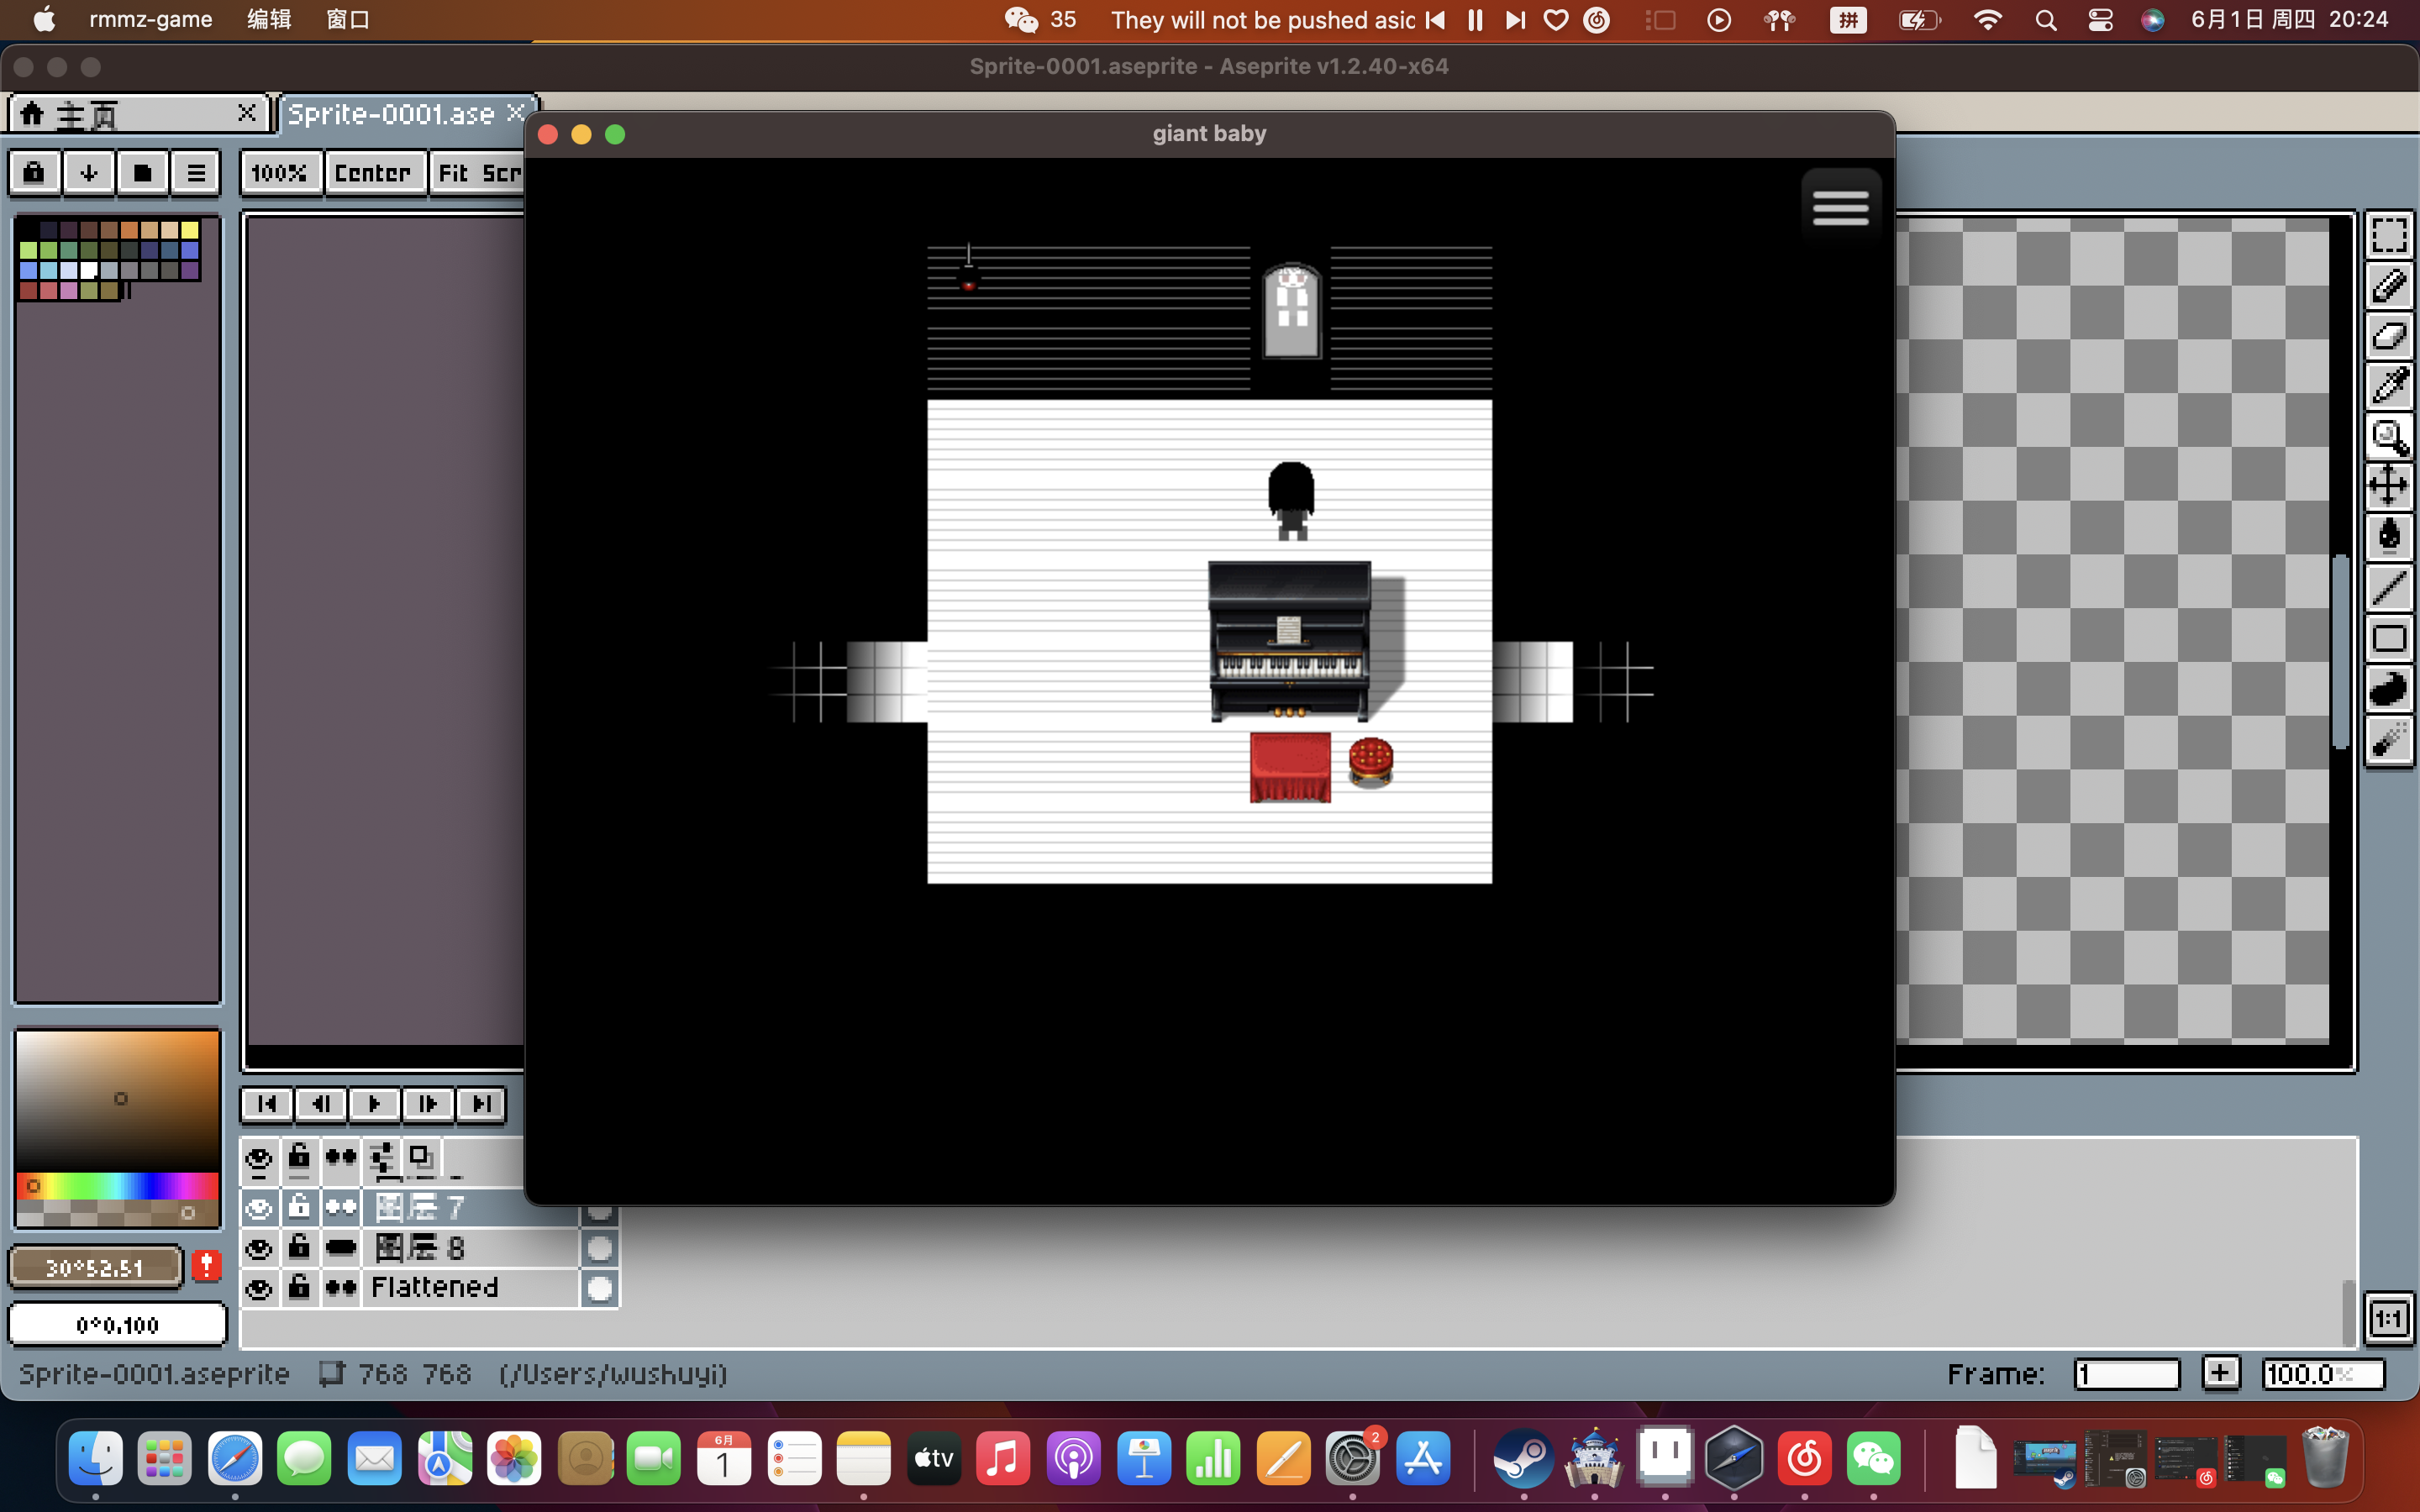Click the yellow swatch in palette
This screenshot has width=2420, height=1512.
click(190, 230)
